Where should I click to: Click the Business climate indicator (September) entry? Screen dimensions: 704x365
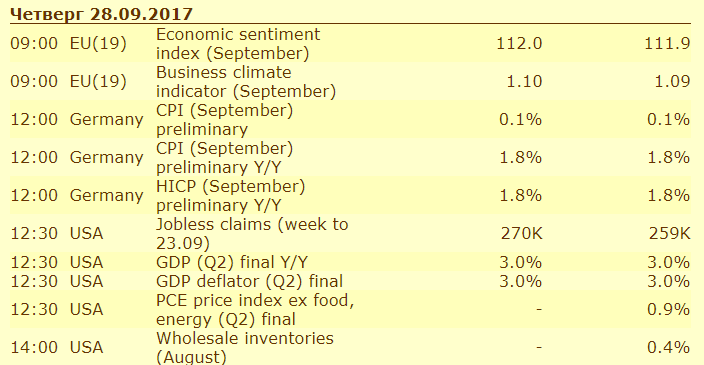246,82
